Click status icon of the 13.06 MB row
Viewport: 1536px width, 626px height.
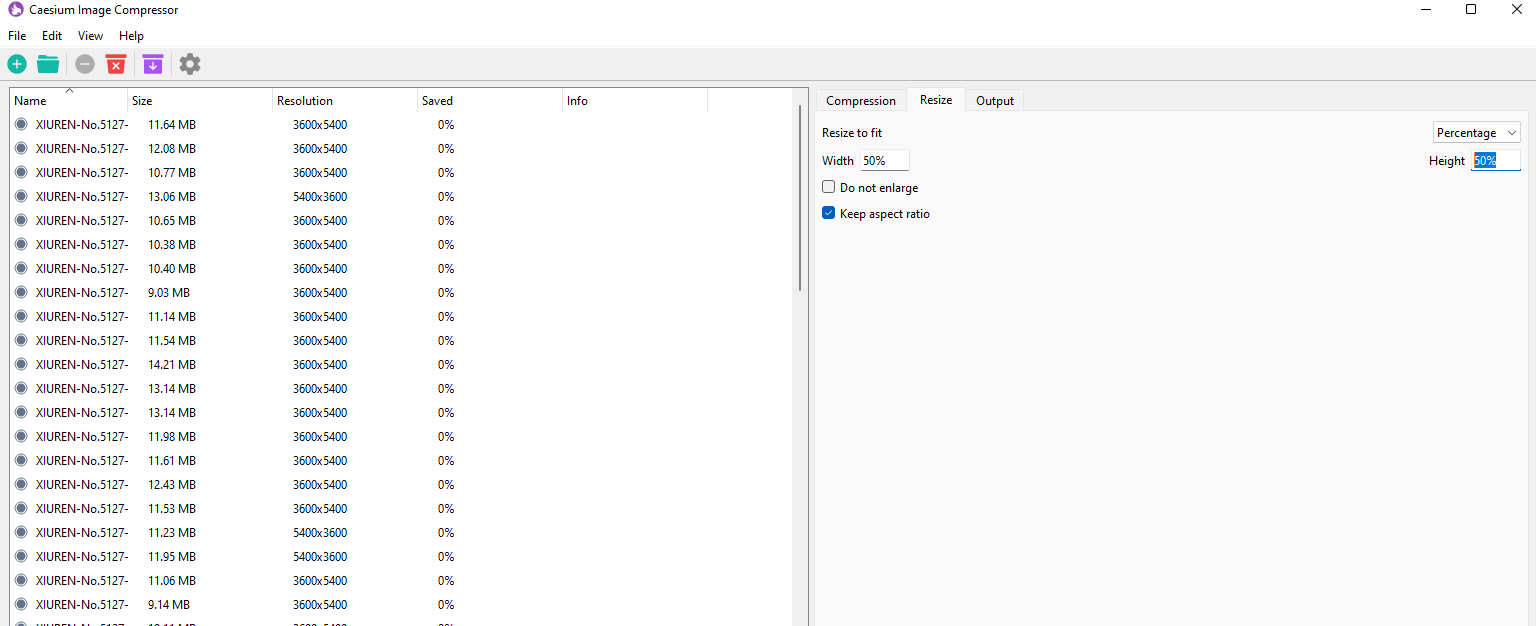21,197
